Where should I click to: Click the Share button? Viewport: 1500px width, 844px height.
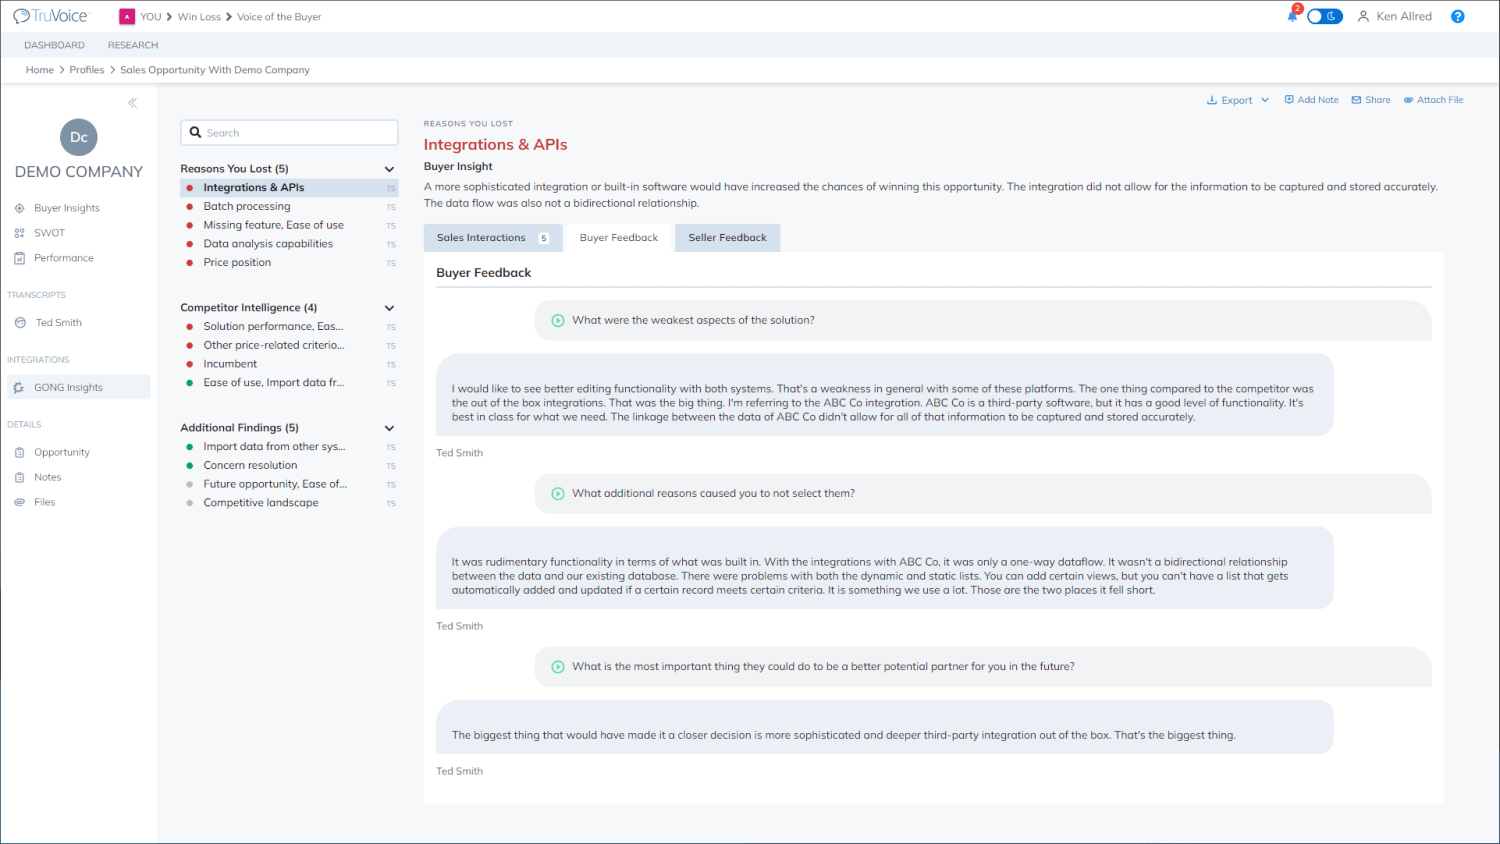1371,100
